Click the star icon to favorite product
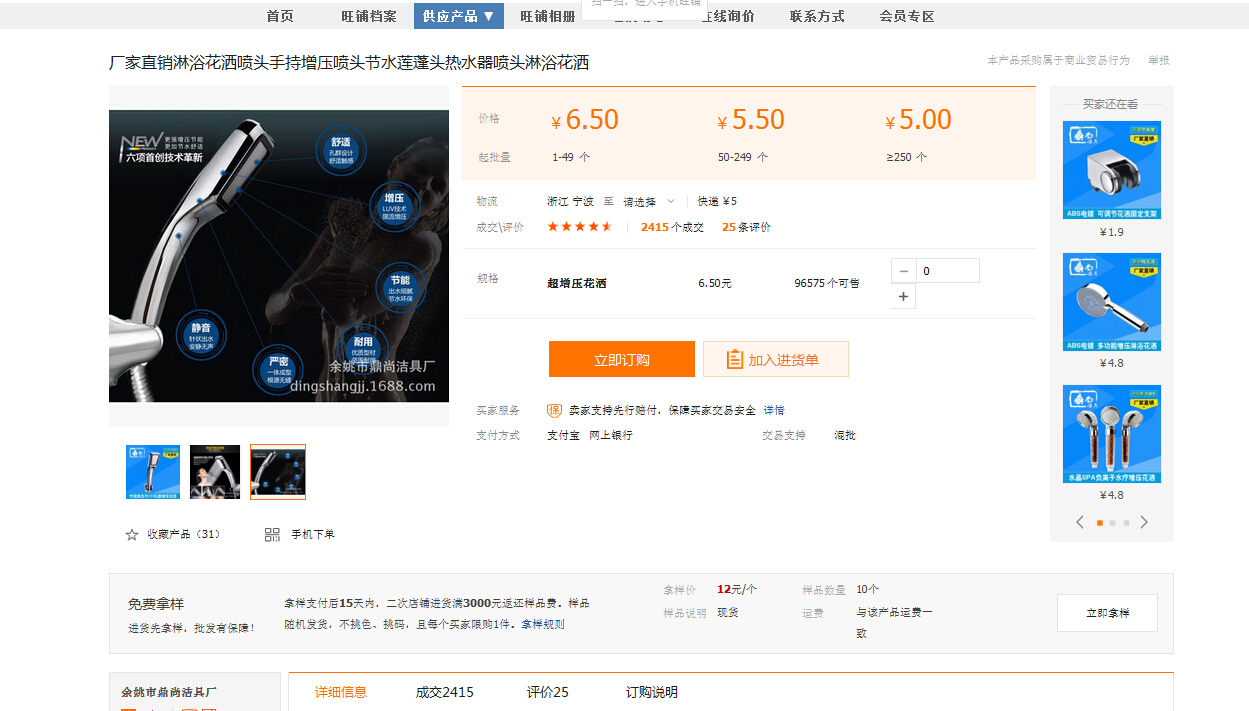Screen dimensions: 1249x711 [x=132, y=535]
